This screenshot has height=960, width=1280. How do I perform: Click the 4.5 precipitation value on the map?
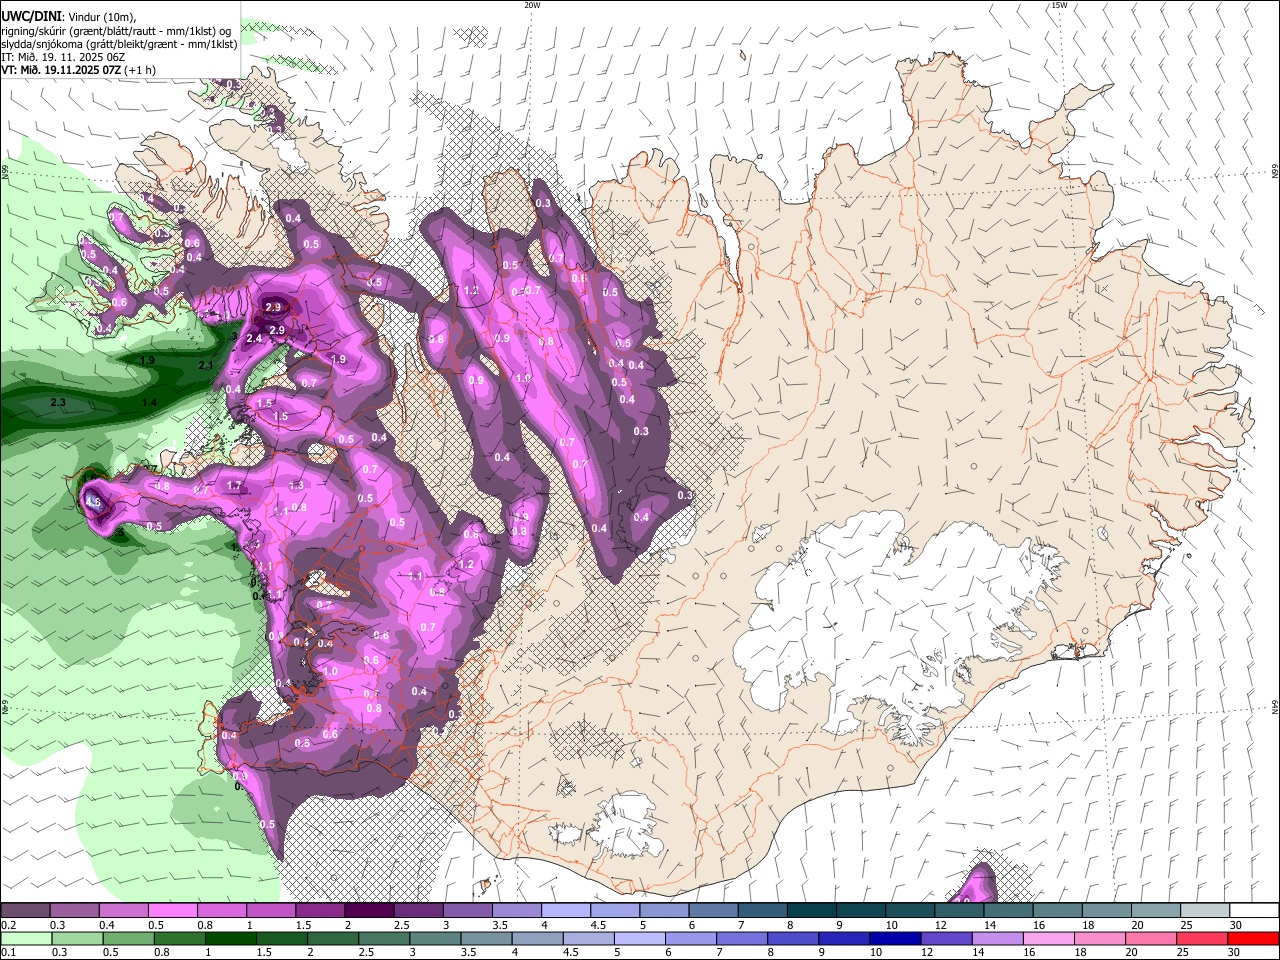[x=94, y=501]
